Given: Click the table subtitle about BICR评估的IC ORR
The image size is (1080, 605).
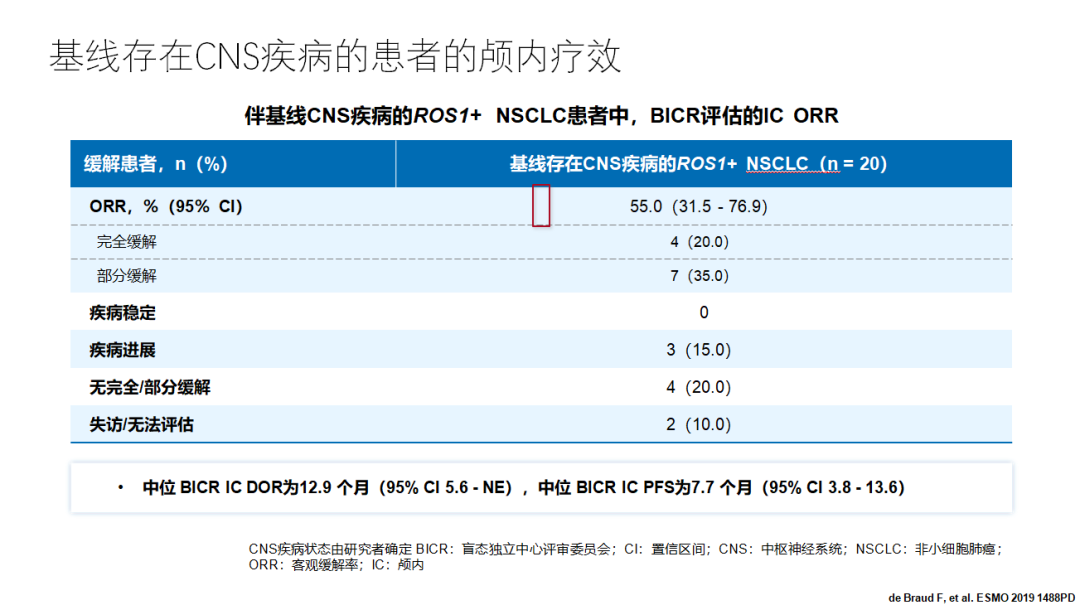Looking at the screenshot, I should pos(541,116).
